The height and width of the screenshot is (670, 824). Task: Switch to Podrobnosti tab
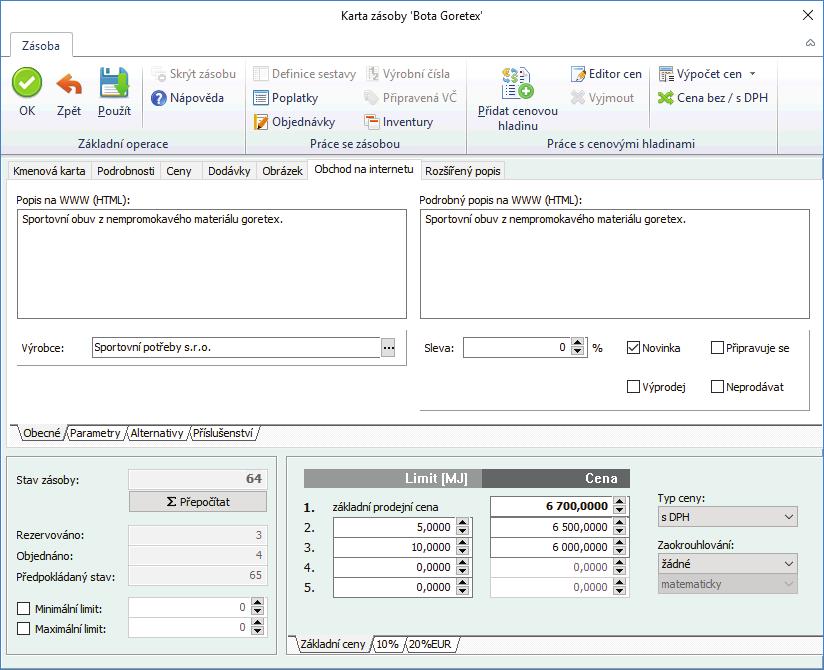coord(126,171)
